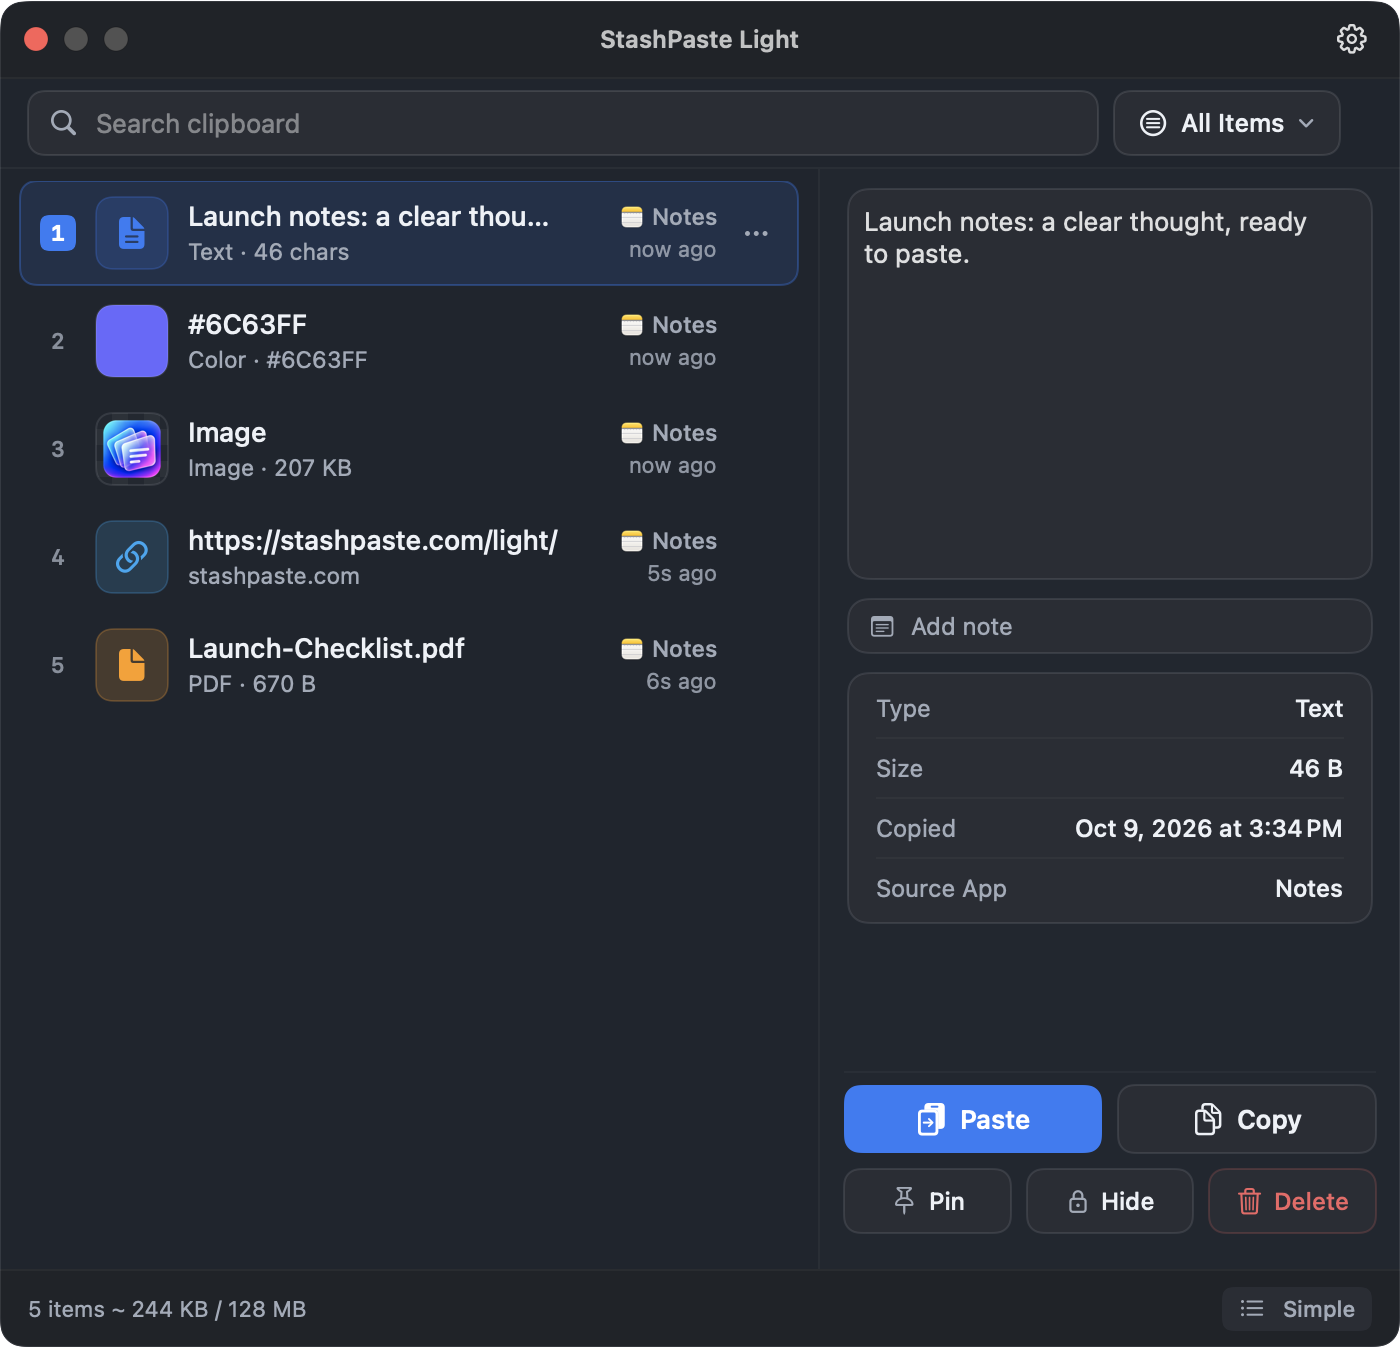Click the Notes app icon on #6C63FF row

[x=632, y=325]
